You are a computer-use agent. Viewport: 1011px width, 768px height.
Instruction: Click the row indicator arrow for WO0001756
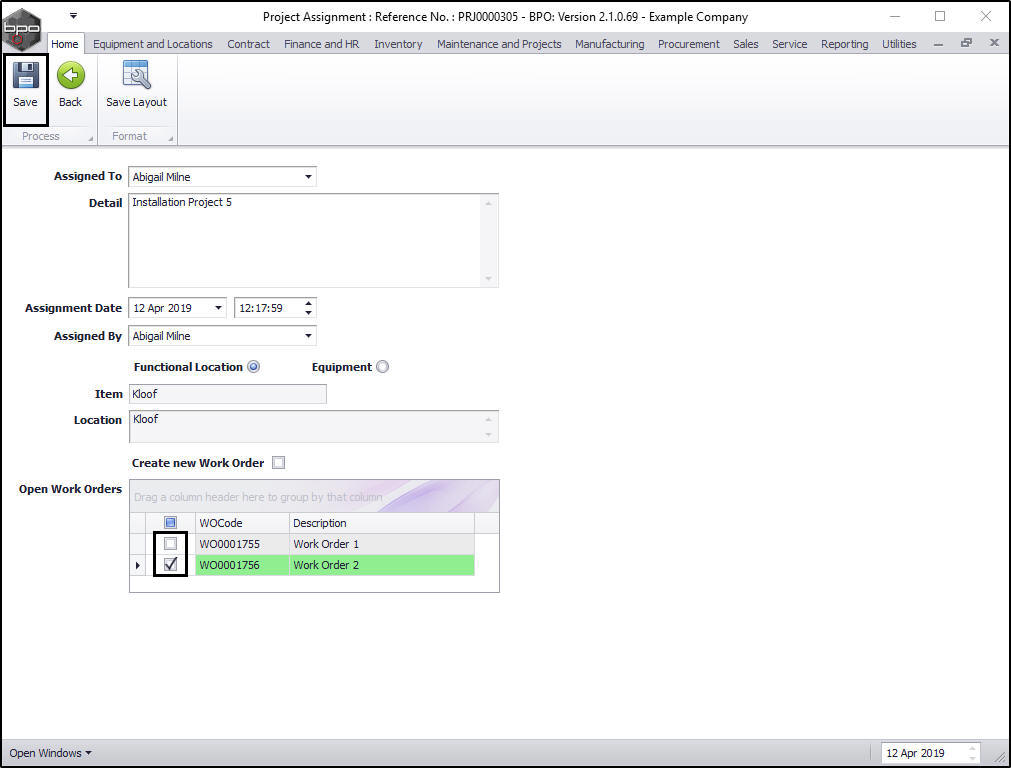click(137, 565)
